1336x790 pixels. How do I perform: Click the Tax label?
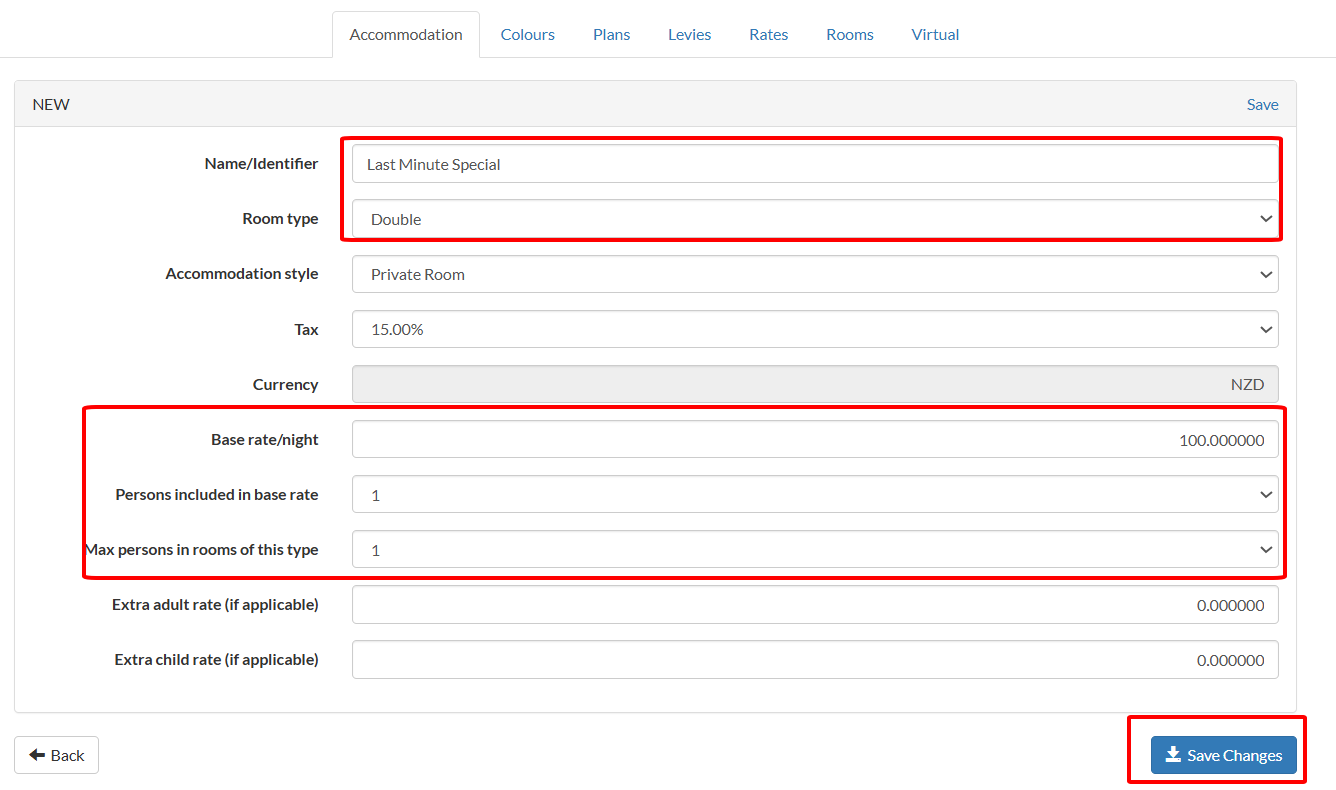307,329
